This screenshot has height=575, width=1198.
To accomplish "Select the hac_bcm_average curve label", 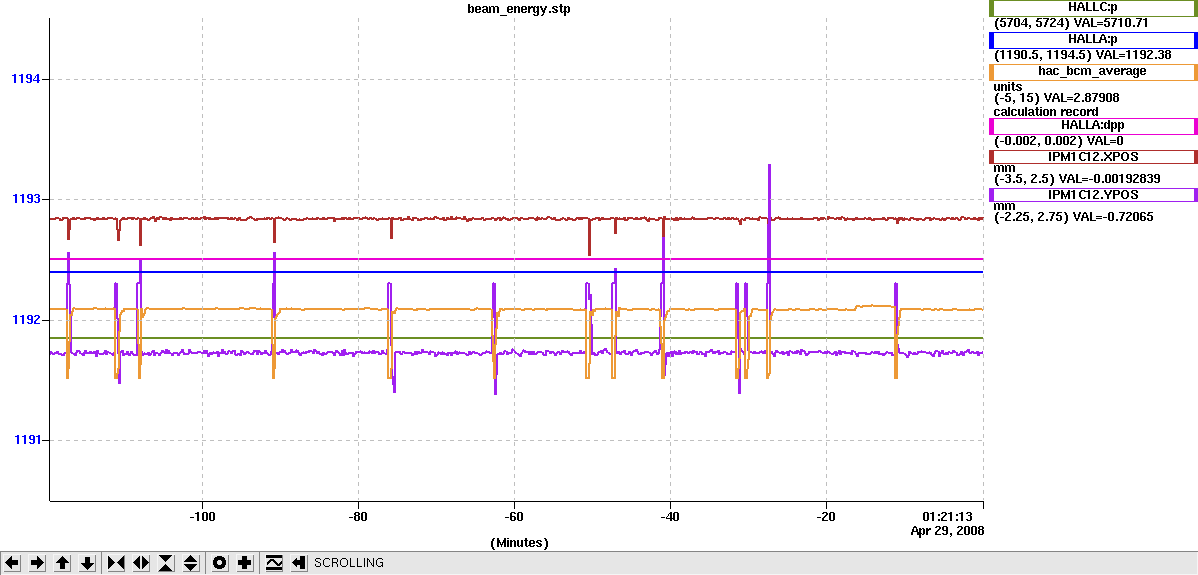I will point(1093,72).
